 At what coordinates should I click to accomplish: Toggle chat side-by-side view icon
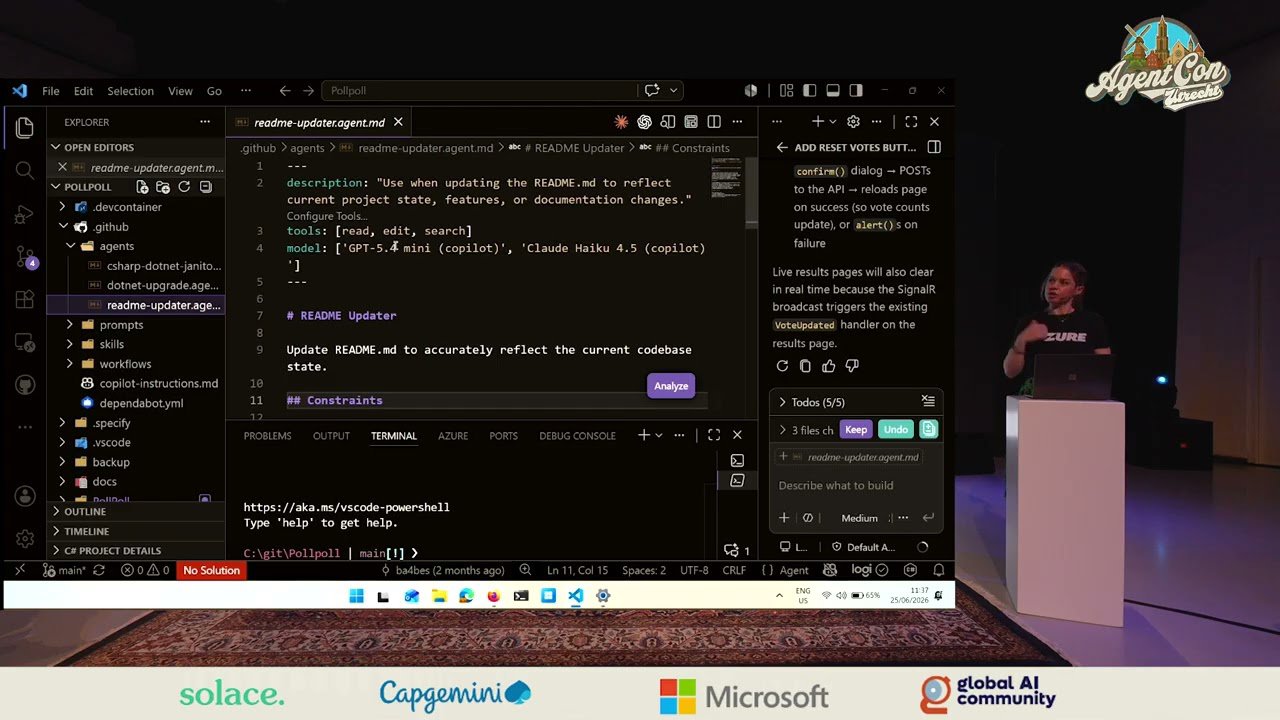(x=934, y=147)
